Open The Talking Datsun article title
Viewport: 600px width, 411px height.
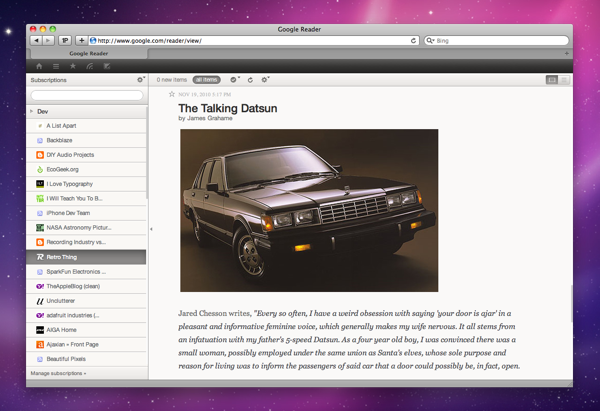point(228,108)
